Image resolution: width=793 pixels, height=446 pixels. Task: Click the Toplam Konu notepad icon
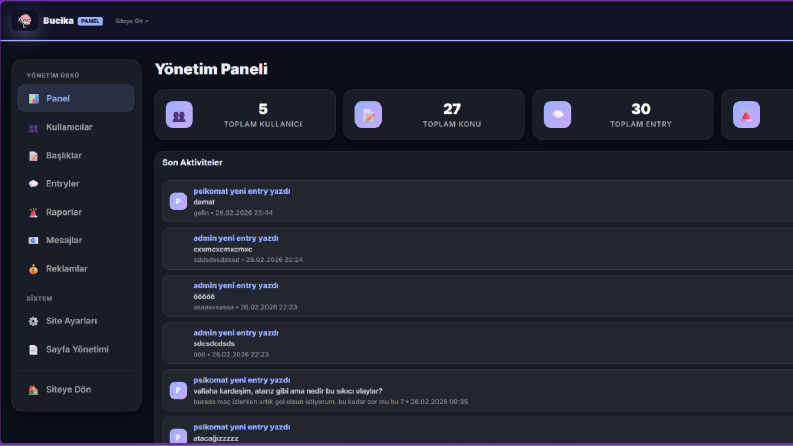(368, 115)
